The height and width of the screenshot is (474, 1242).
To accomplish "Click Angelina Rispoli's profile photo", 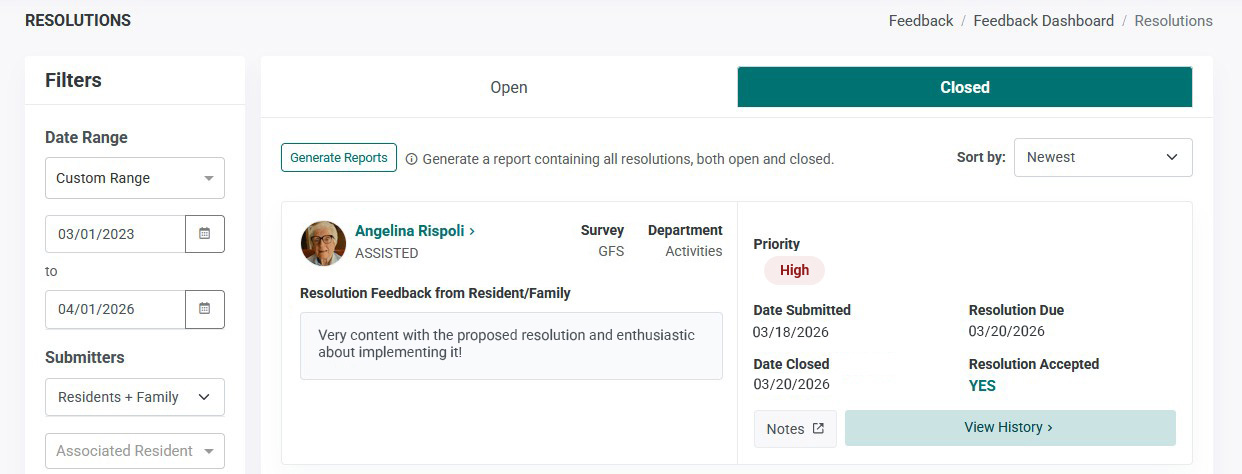I will (x=323, y=243).
